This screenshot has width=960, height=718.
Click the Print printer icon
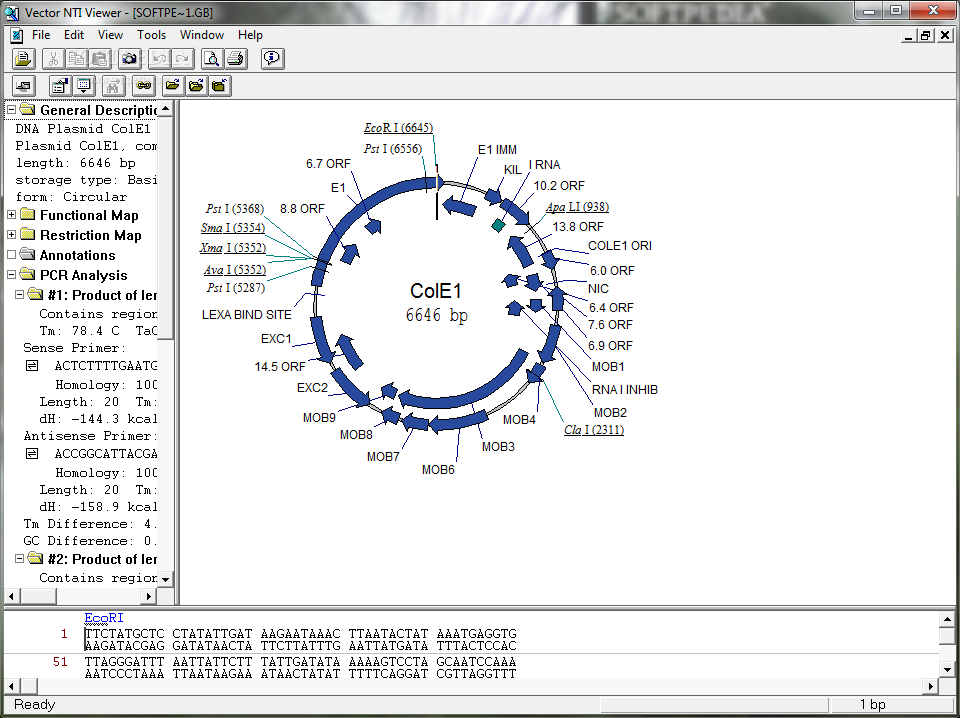(236, 59)
